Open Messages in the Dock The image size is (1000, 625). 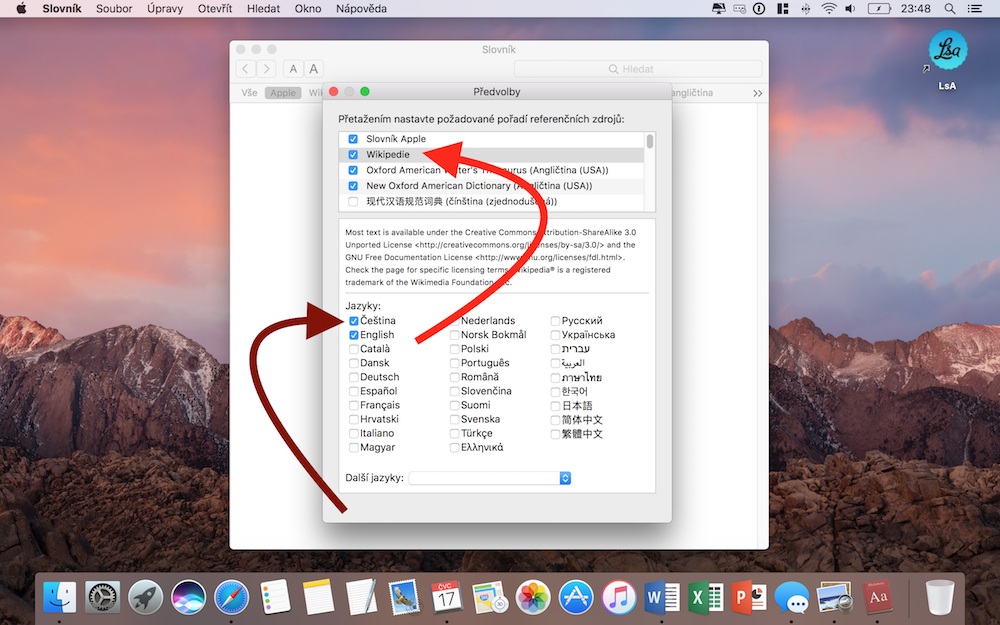[791, 598]
